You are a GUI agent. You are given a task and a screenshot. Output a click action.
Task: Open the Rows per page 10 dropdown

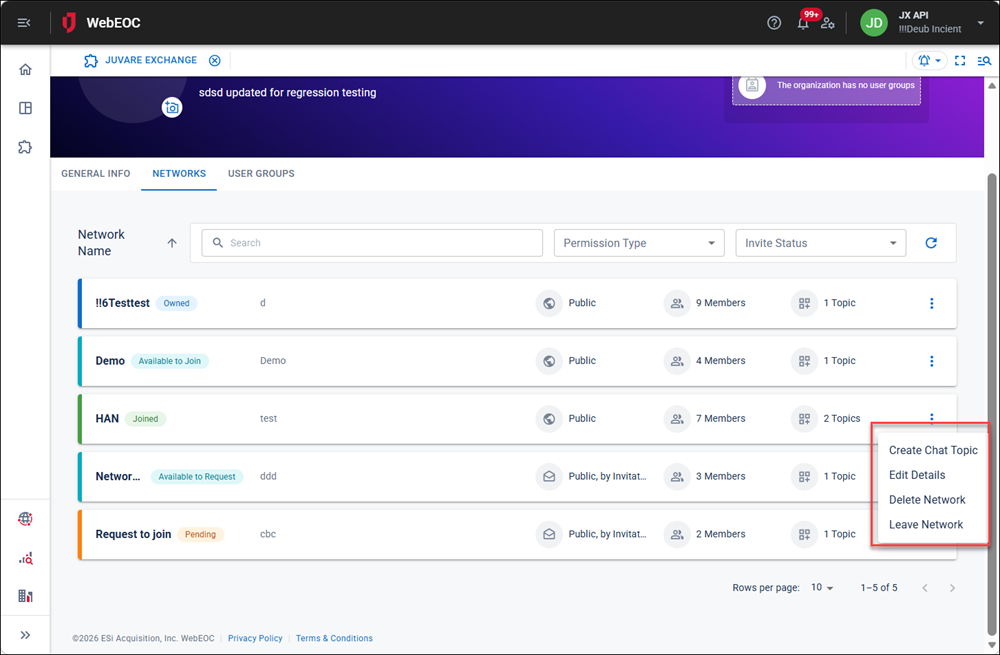pyautogui.click(x=822, y=587)
